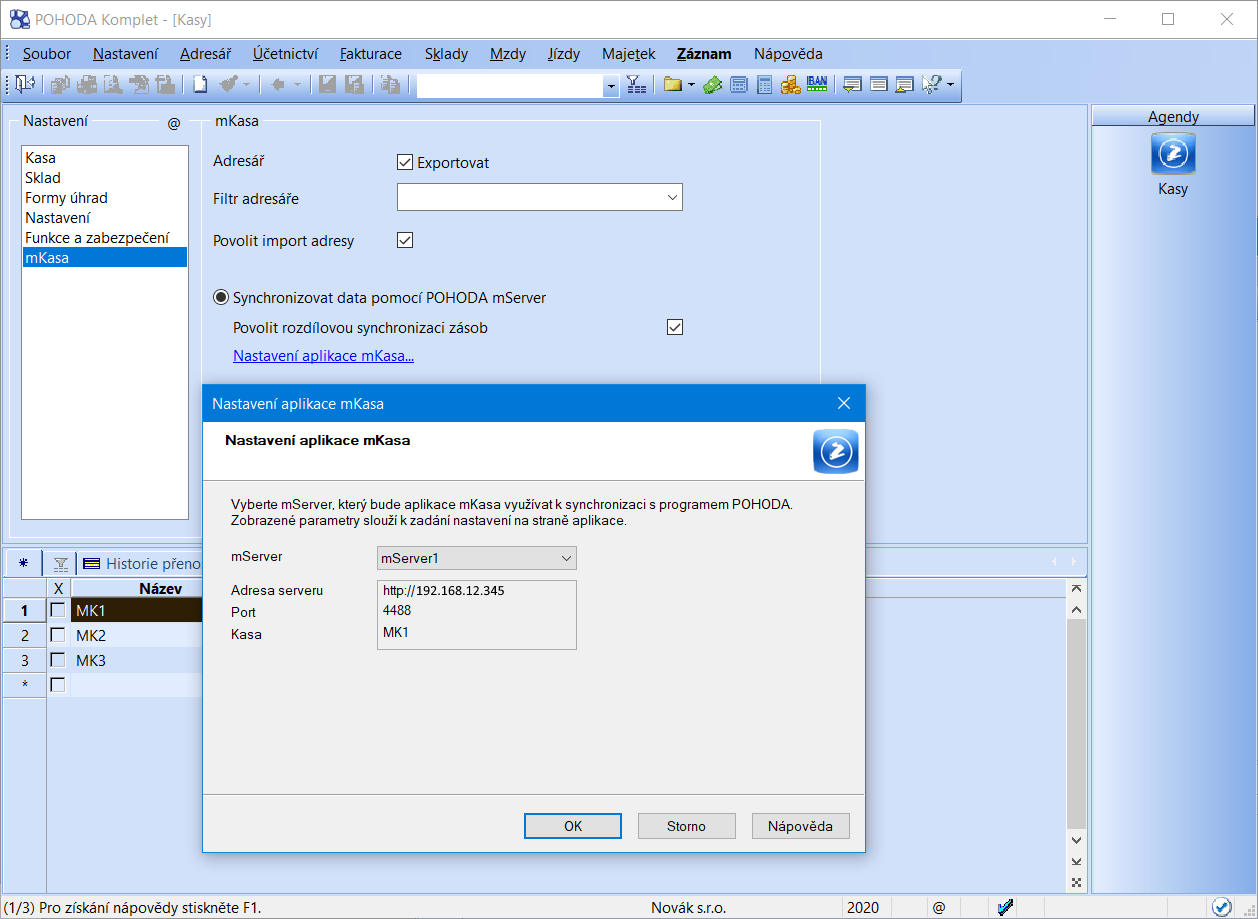
Task: Tick the checkbox in the MK2 row
Action: tap(59, 635)
